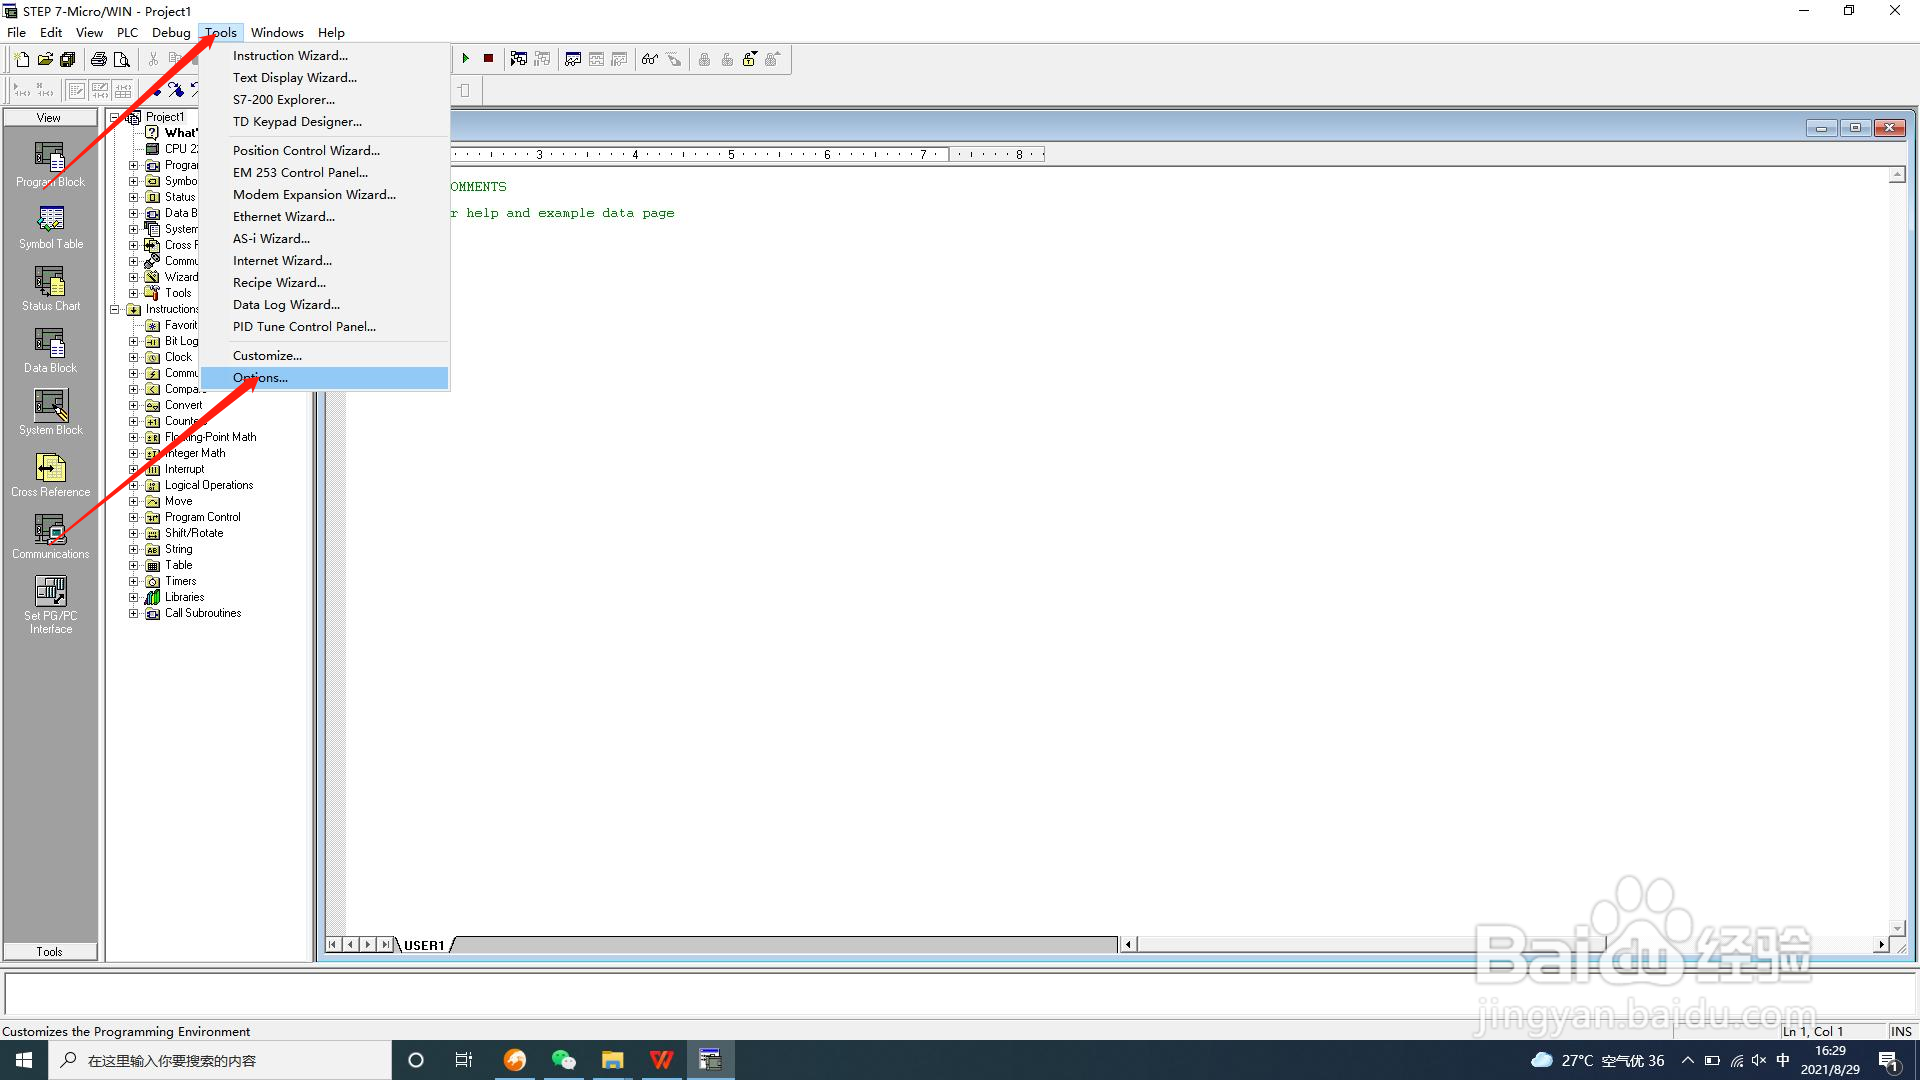Expand the Program Control folder
This screenshot has height=1080, width=1920.
[133, 517]
